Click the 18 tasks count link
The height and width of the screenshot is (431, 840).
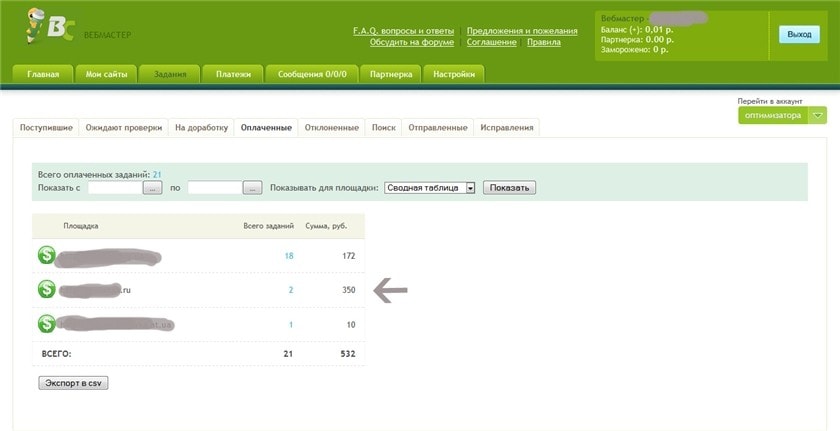coord(289,256)
